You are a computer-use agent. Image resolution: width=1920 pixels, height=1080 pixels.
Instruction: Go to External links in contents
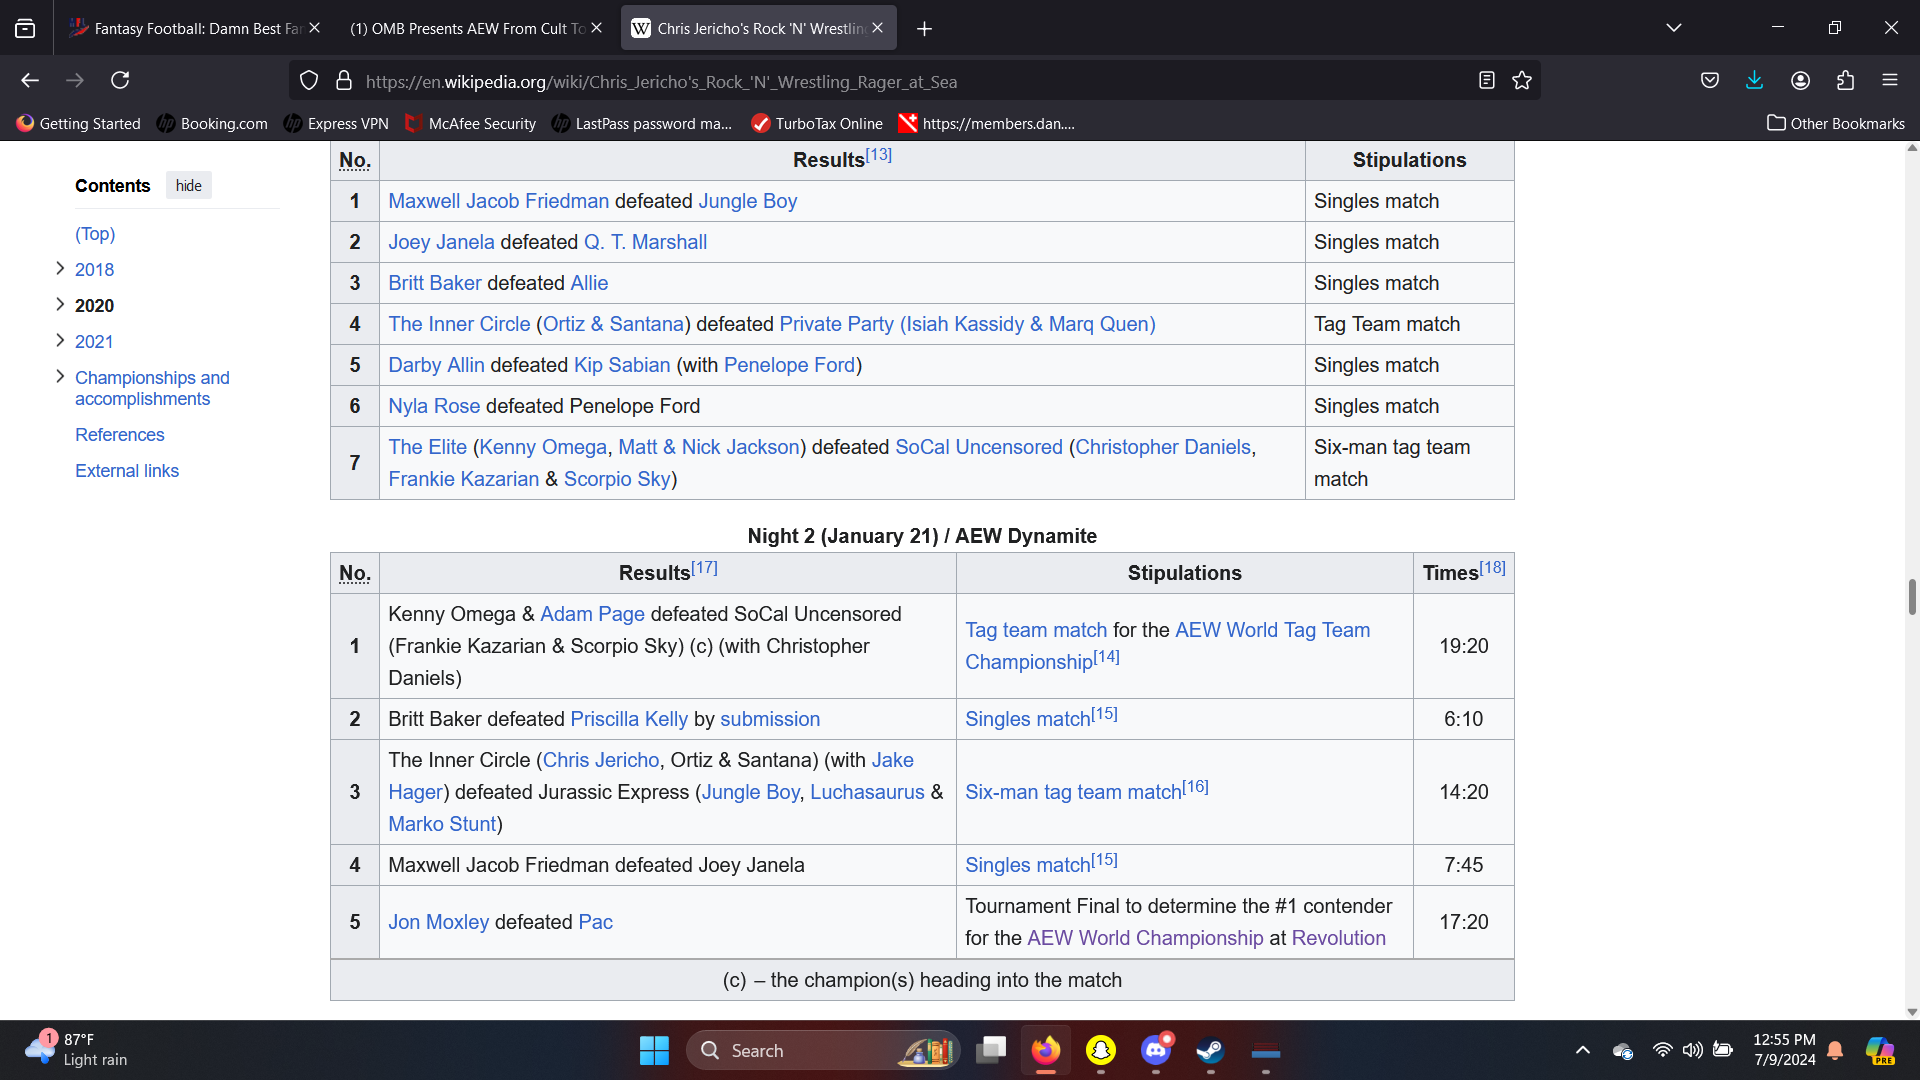coord(127,471)
